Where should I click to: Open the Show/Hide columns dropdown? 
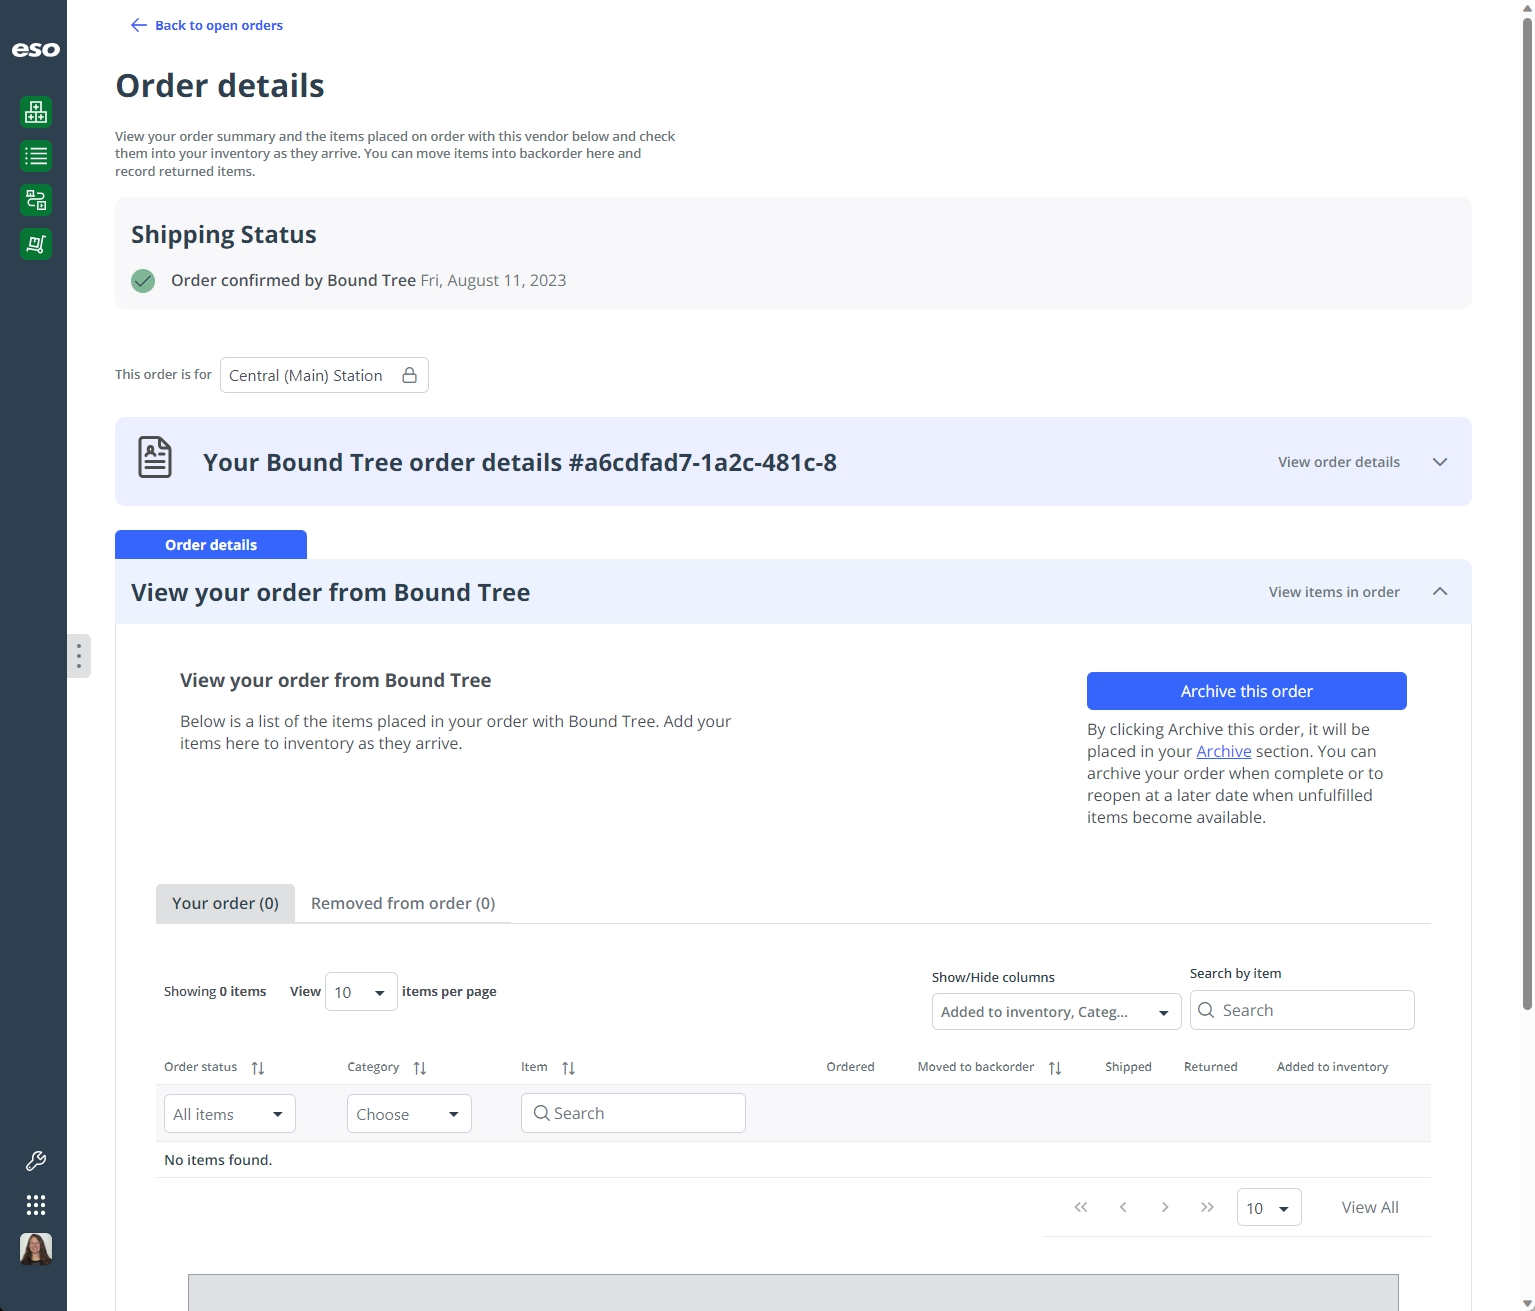[x=1056, y=1012]
